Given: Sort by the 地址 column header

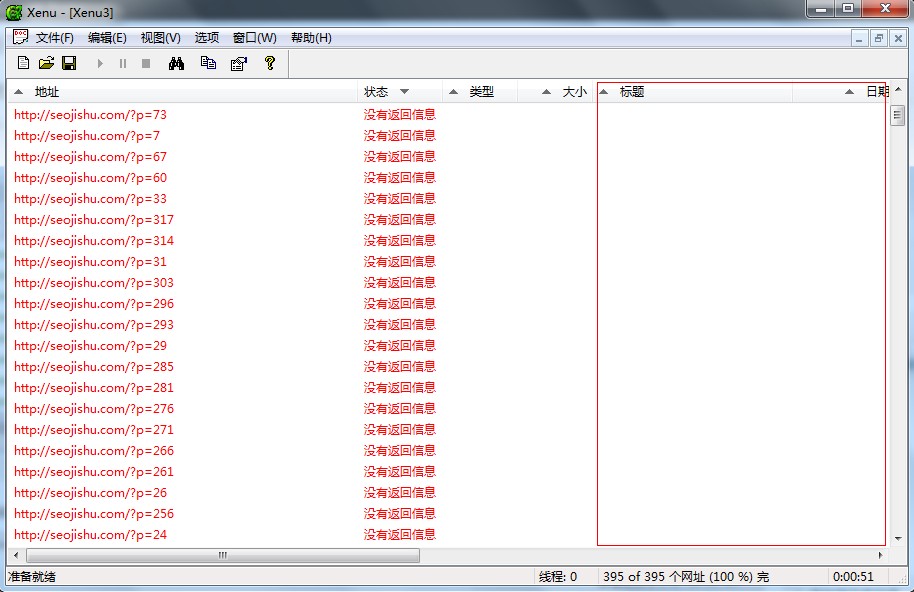Looking at the screenshot, I should tap(47, 92).
